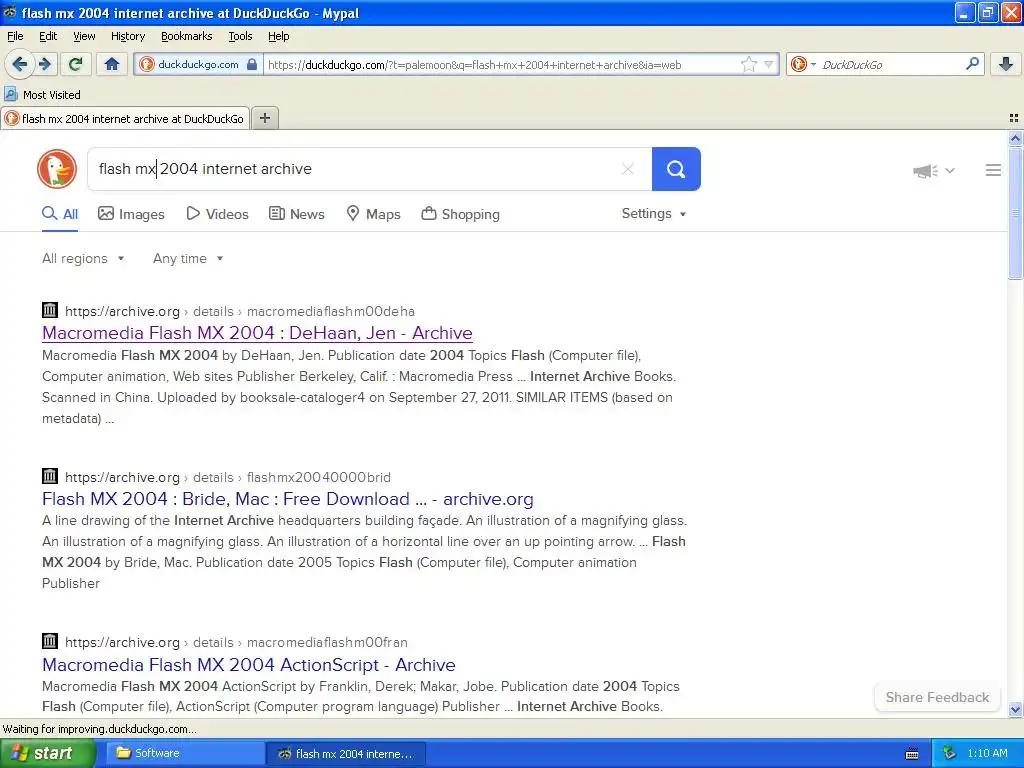
Task: Bookmark this page with the star icon
Action: (x=748, y=64)
